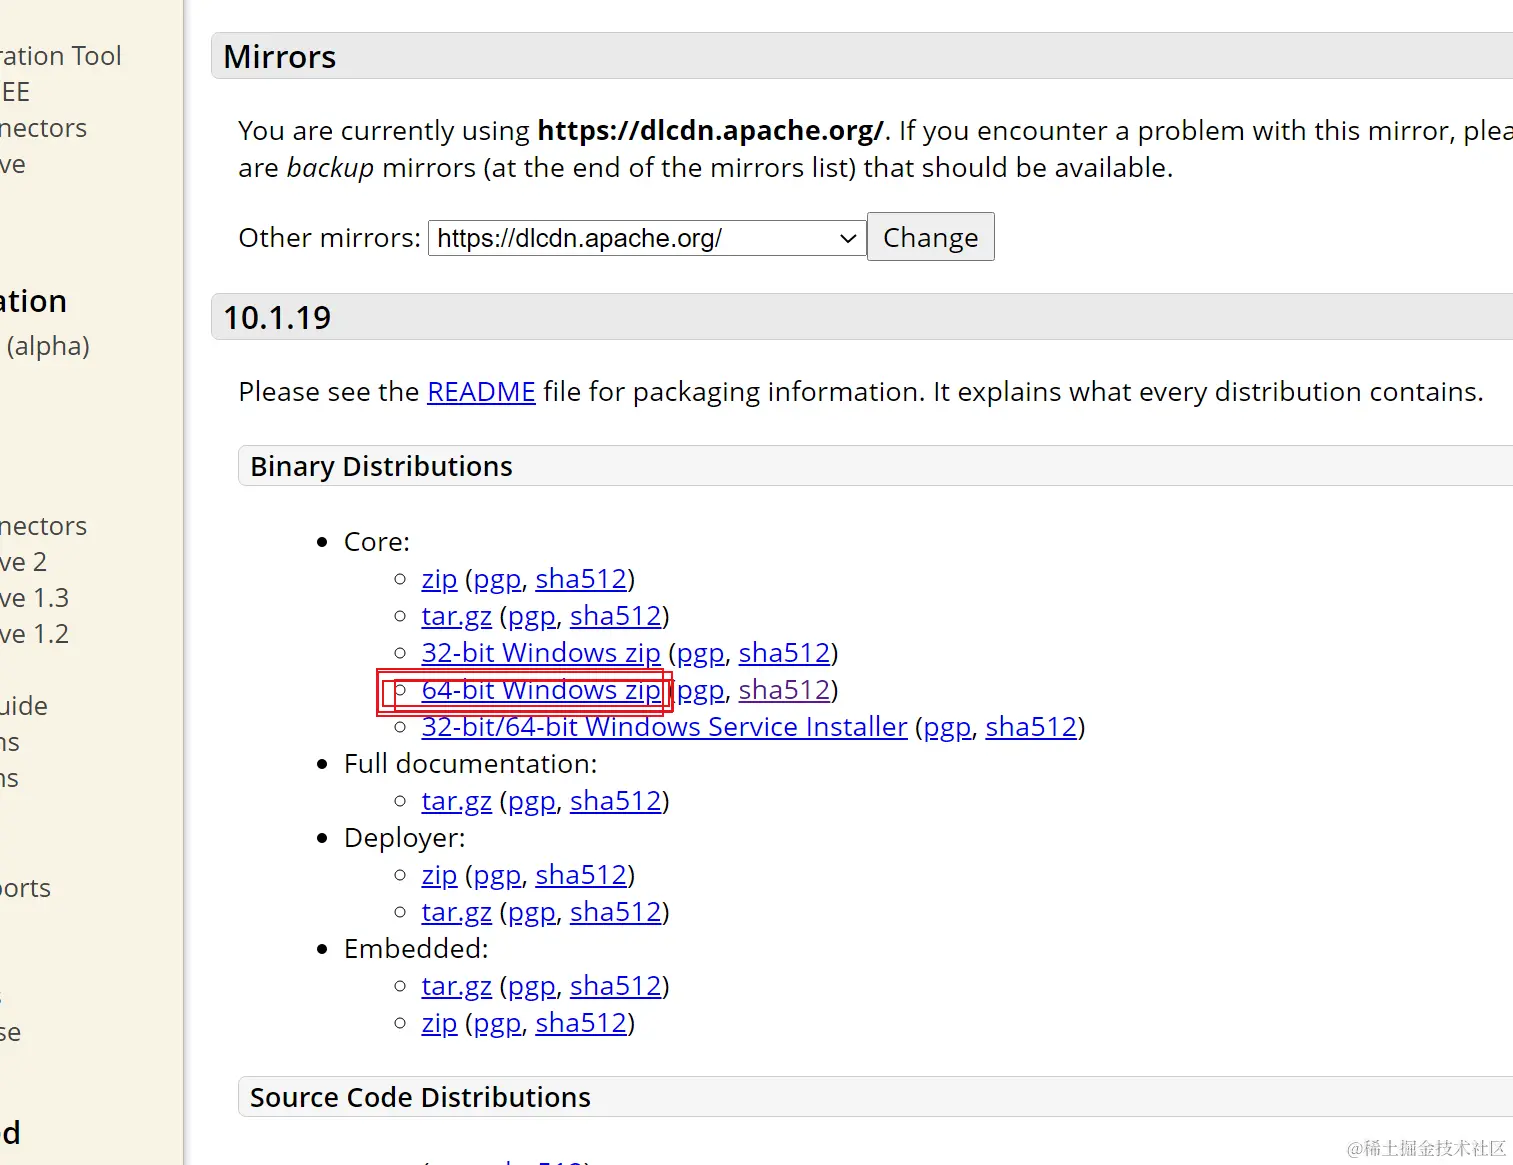Download the 32-bit/64-bit Windows Service Installer
The image size is (1513, 1165).
[664, 727]
